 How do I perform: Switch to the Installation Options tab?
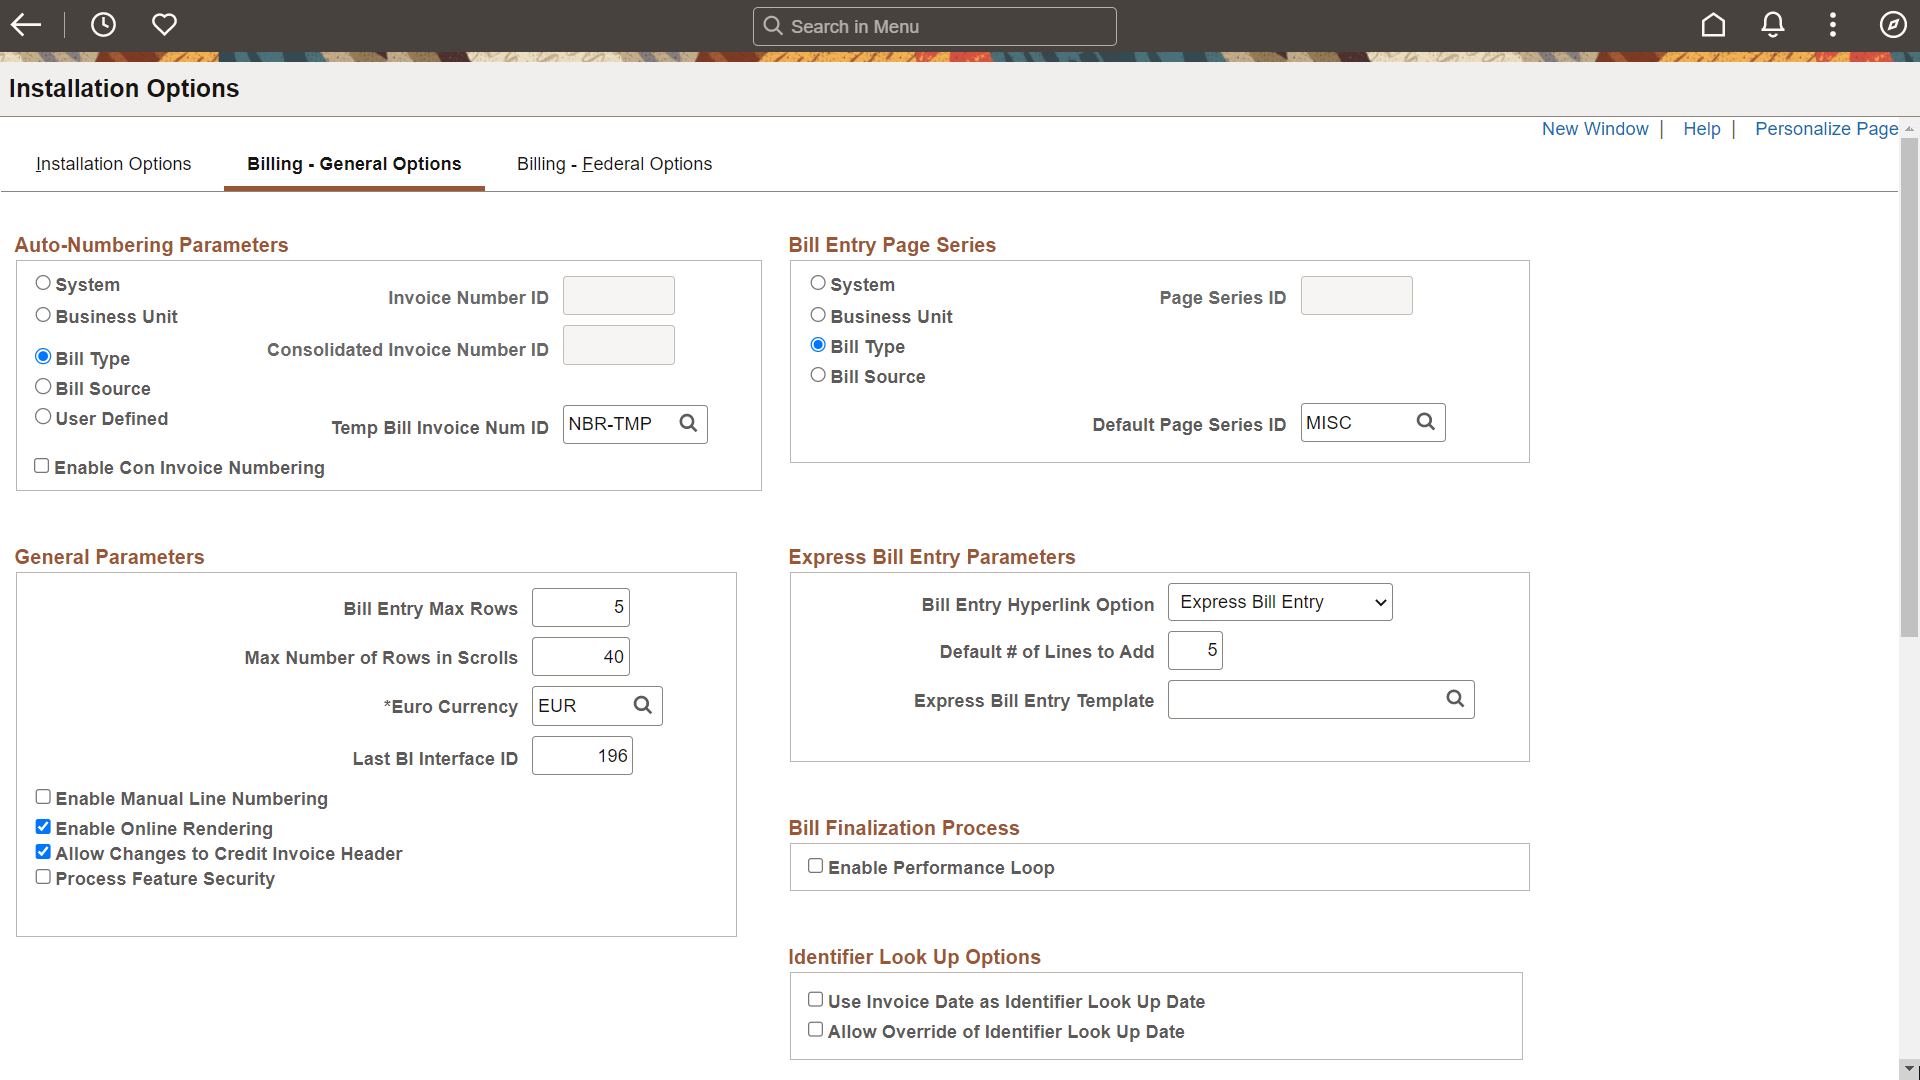pyautogui.click(x=112, y=164)
